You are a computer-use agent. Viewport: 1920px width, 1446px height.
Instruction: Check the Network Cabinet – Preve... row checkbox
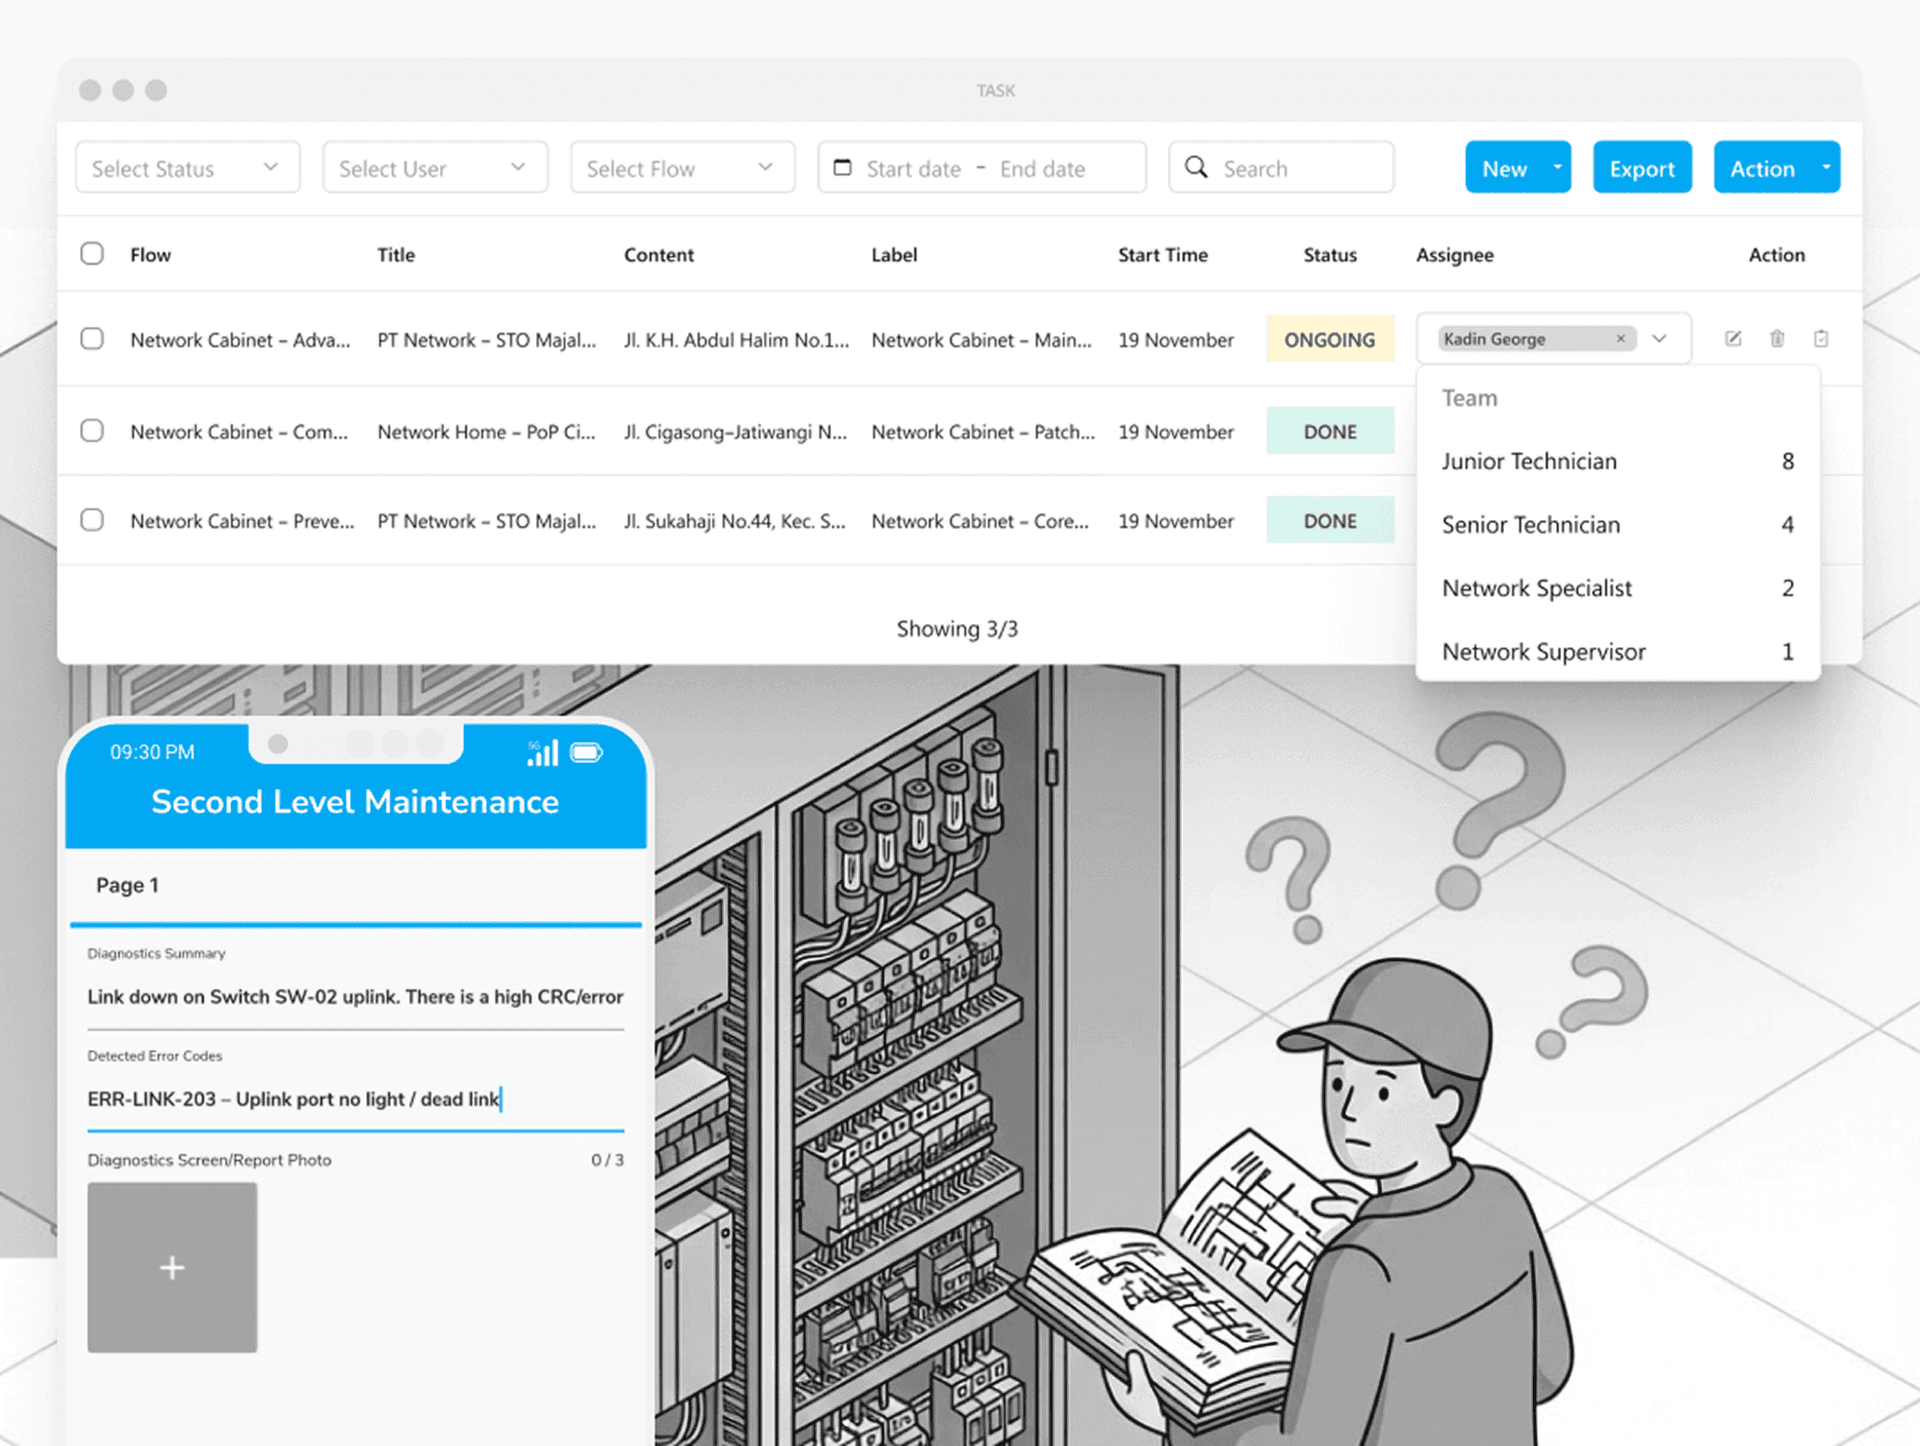click(x=92, y=520)
